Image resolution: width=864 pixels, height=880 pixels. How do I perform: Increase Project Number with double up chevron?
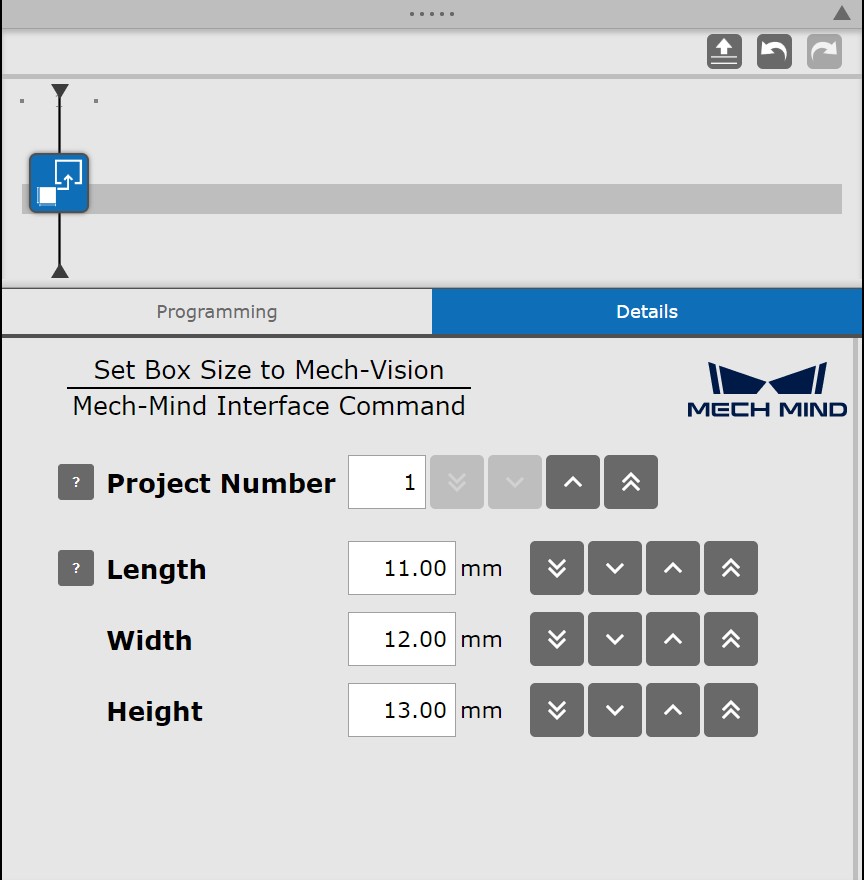coord(631,482)
